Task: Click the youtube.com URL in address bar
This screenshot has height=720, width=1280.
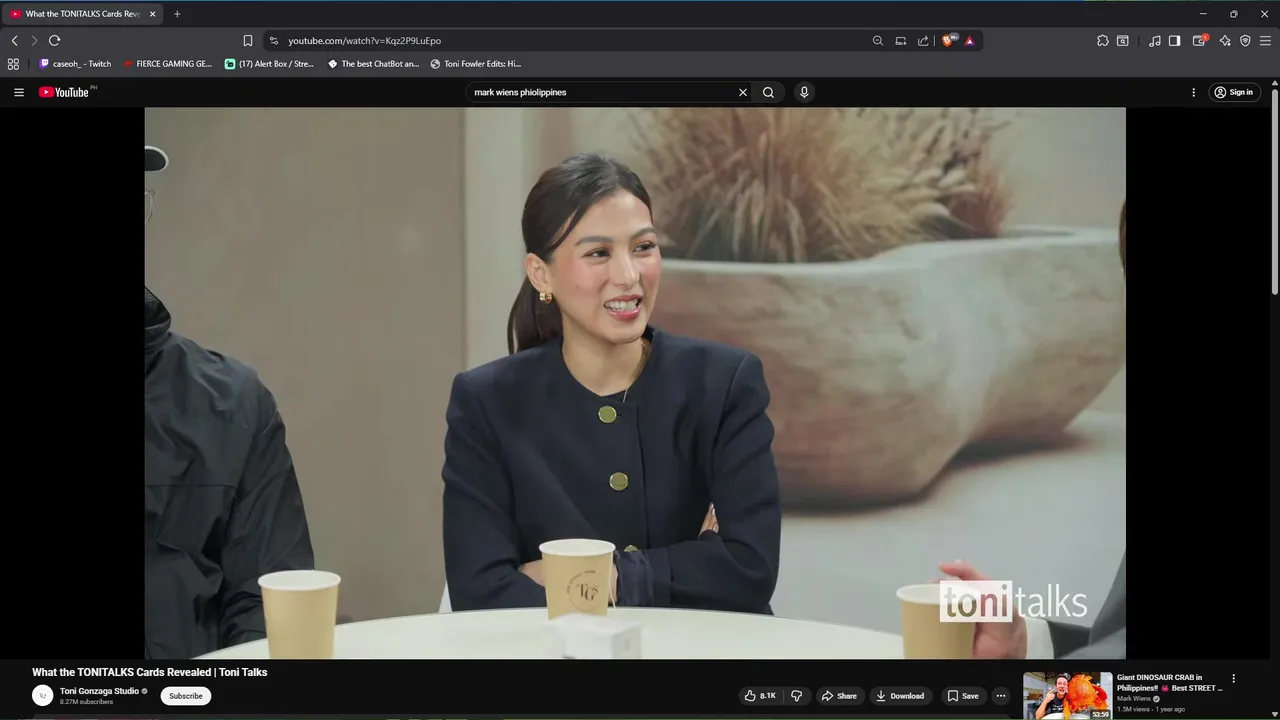Action: [x=364, y=40]
